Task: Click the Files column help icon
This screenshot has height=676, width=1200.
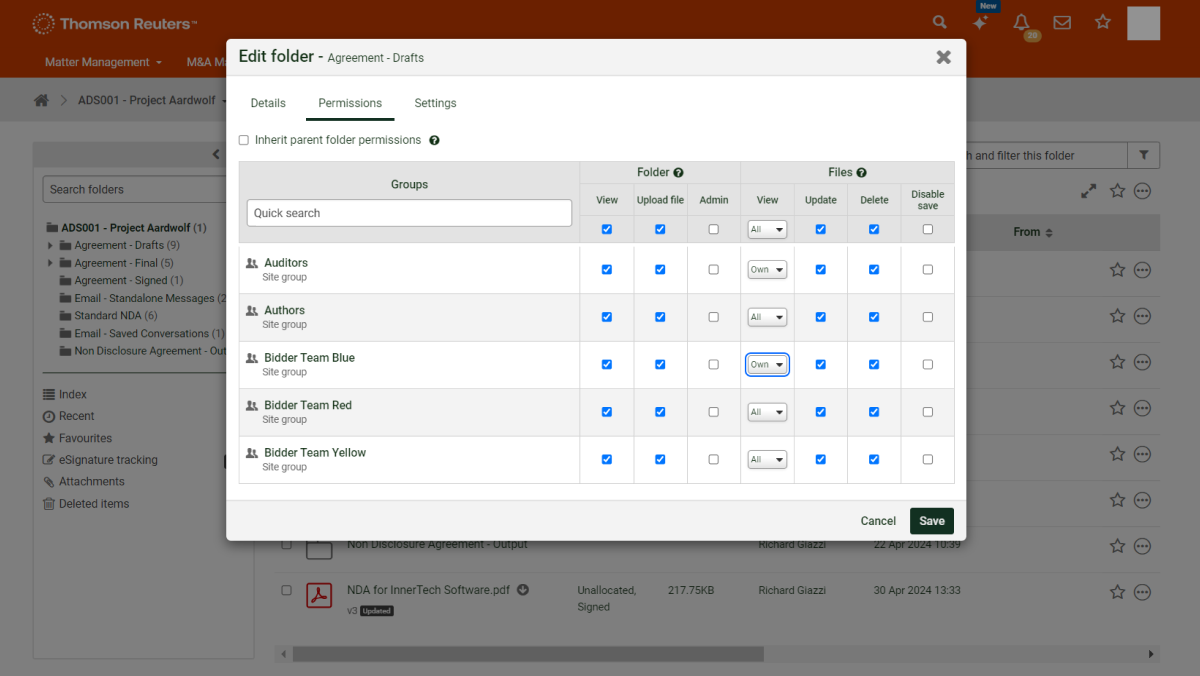Action: [861, 173]
